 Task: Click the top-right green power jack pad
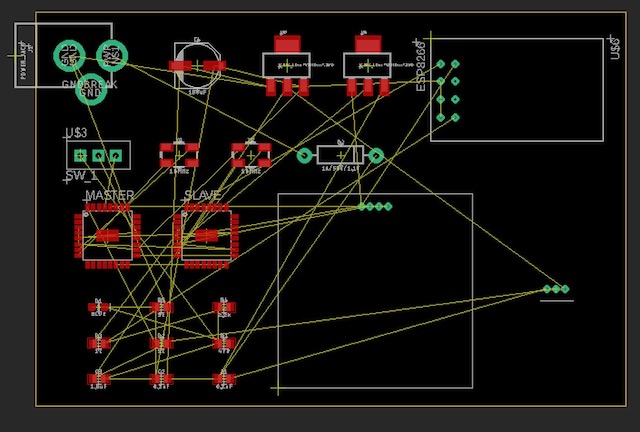point(112,56)
